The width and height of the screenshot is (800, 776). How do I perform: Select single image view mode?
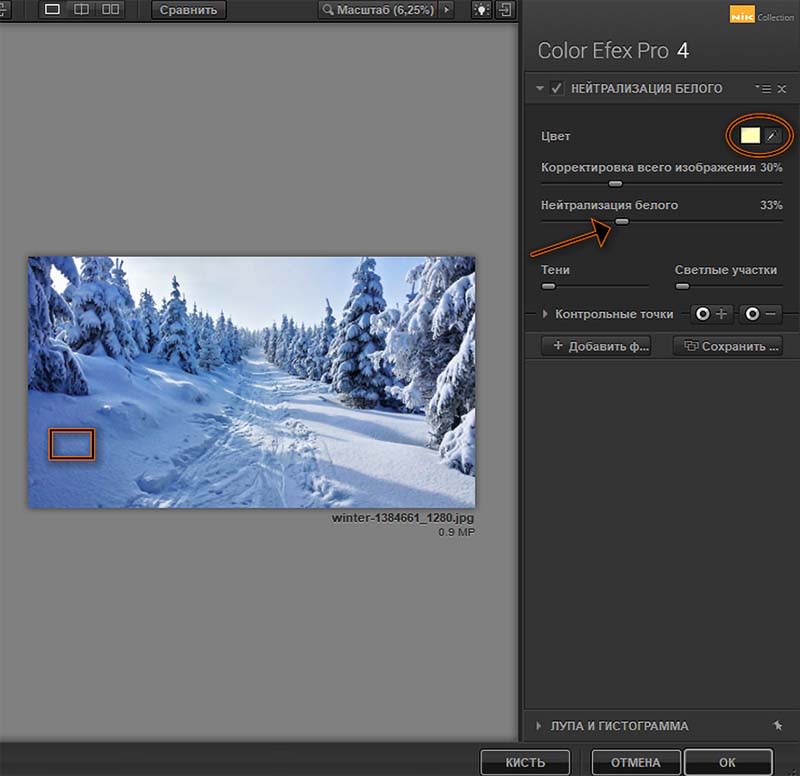pyautogui.click(x=52, y=9)
